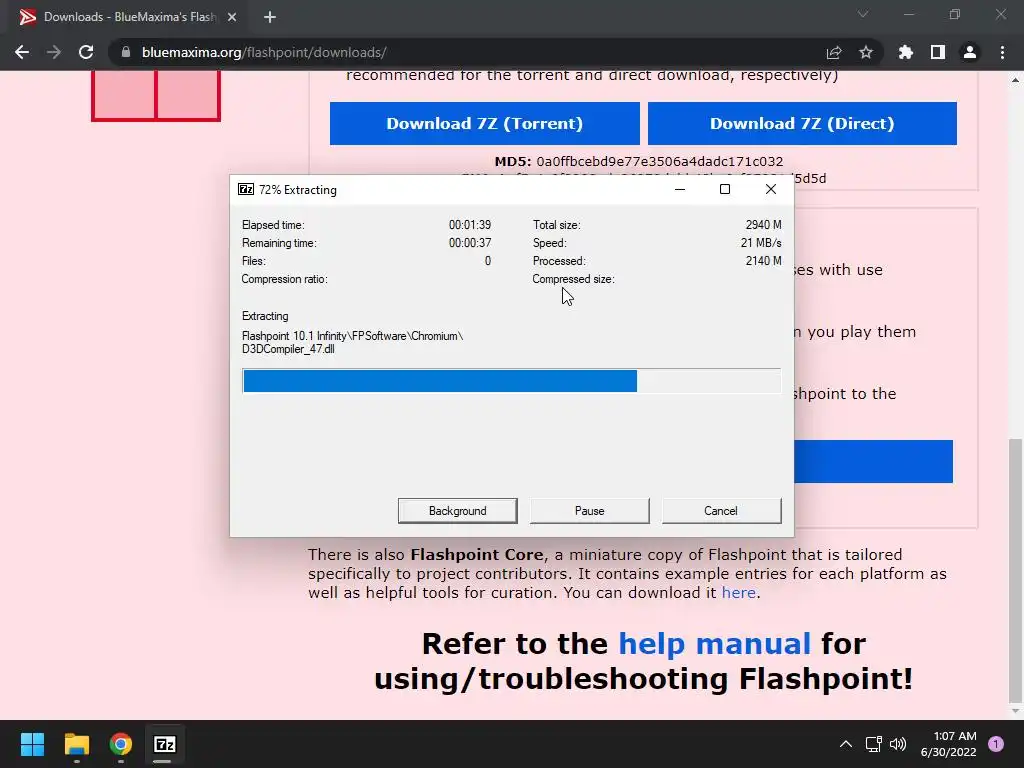The width and height of the screenshot is (1024, 768).
Task: Click the Elapsed time value 00:01:39
Action: pyautogui.click(x=470, y=225)
